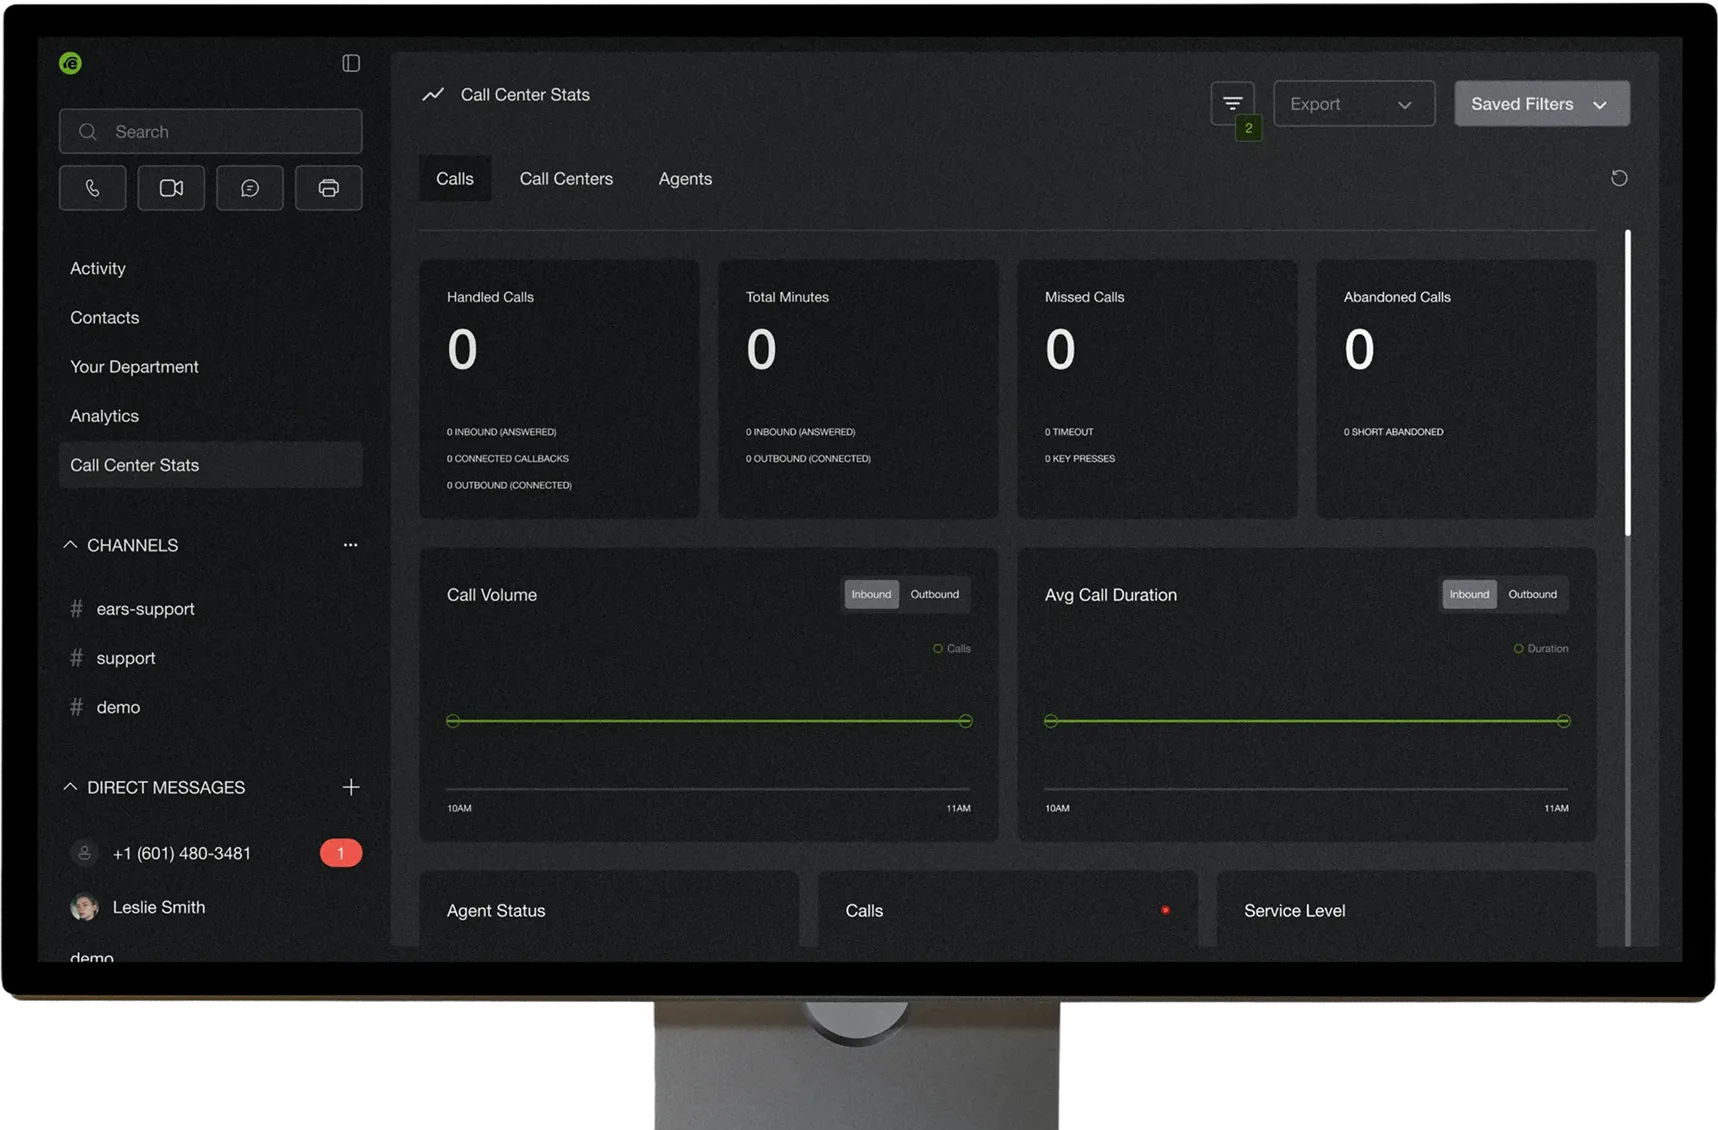Screen dimensions: 1718x1130
Task: Open the Channels three-dot options menu
Action: pyautogui.click(x=350, y=545)
